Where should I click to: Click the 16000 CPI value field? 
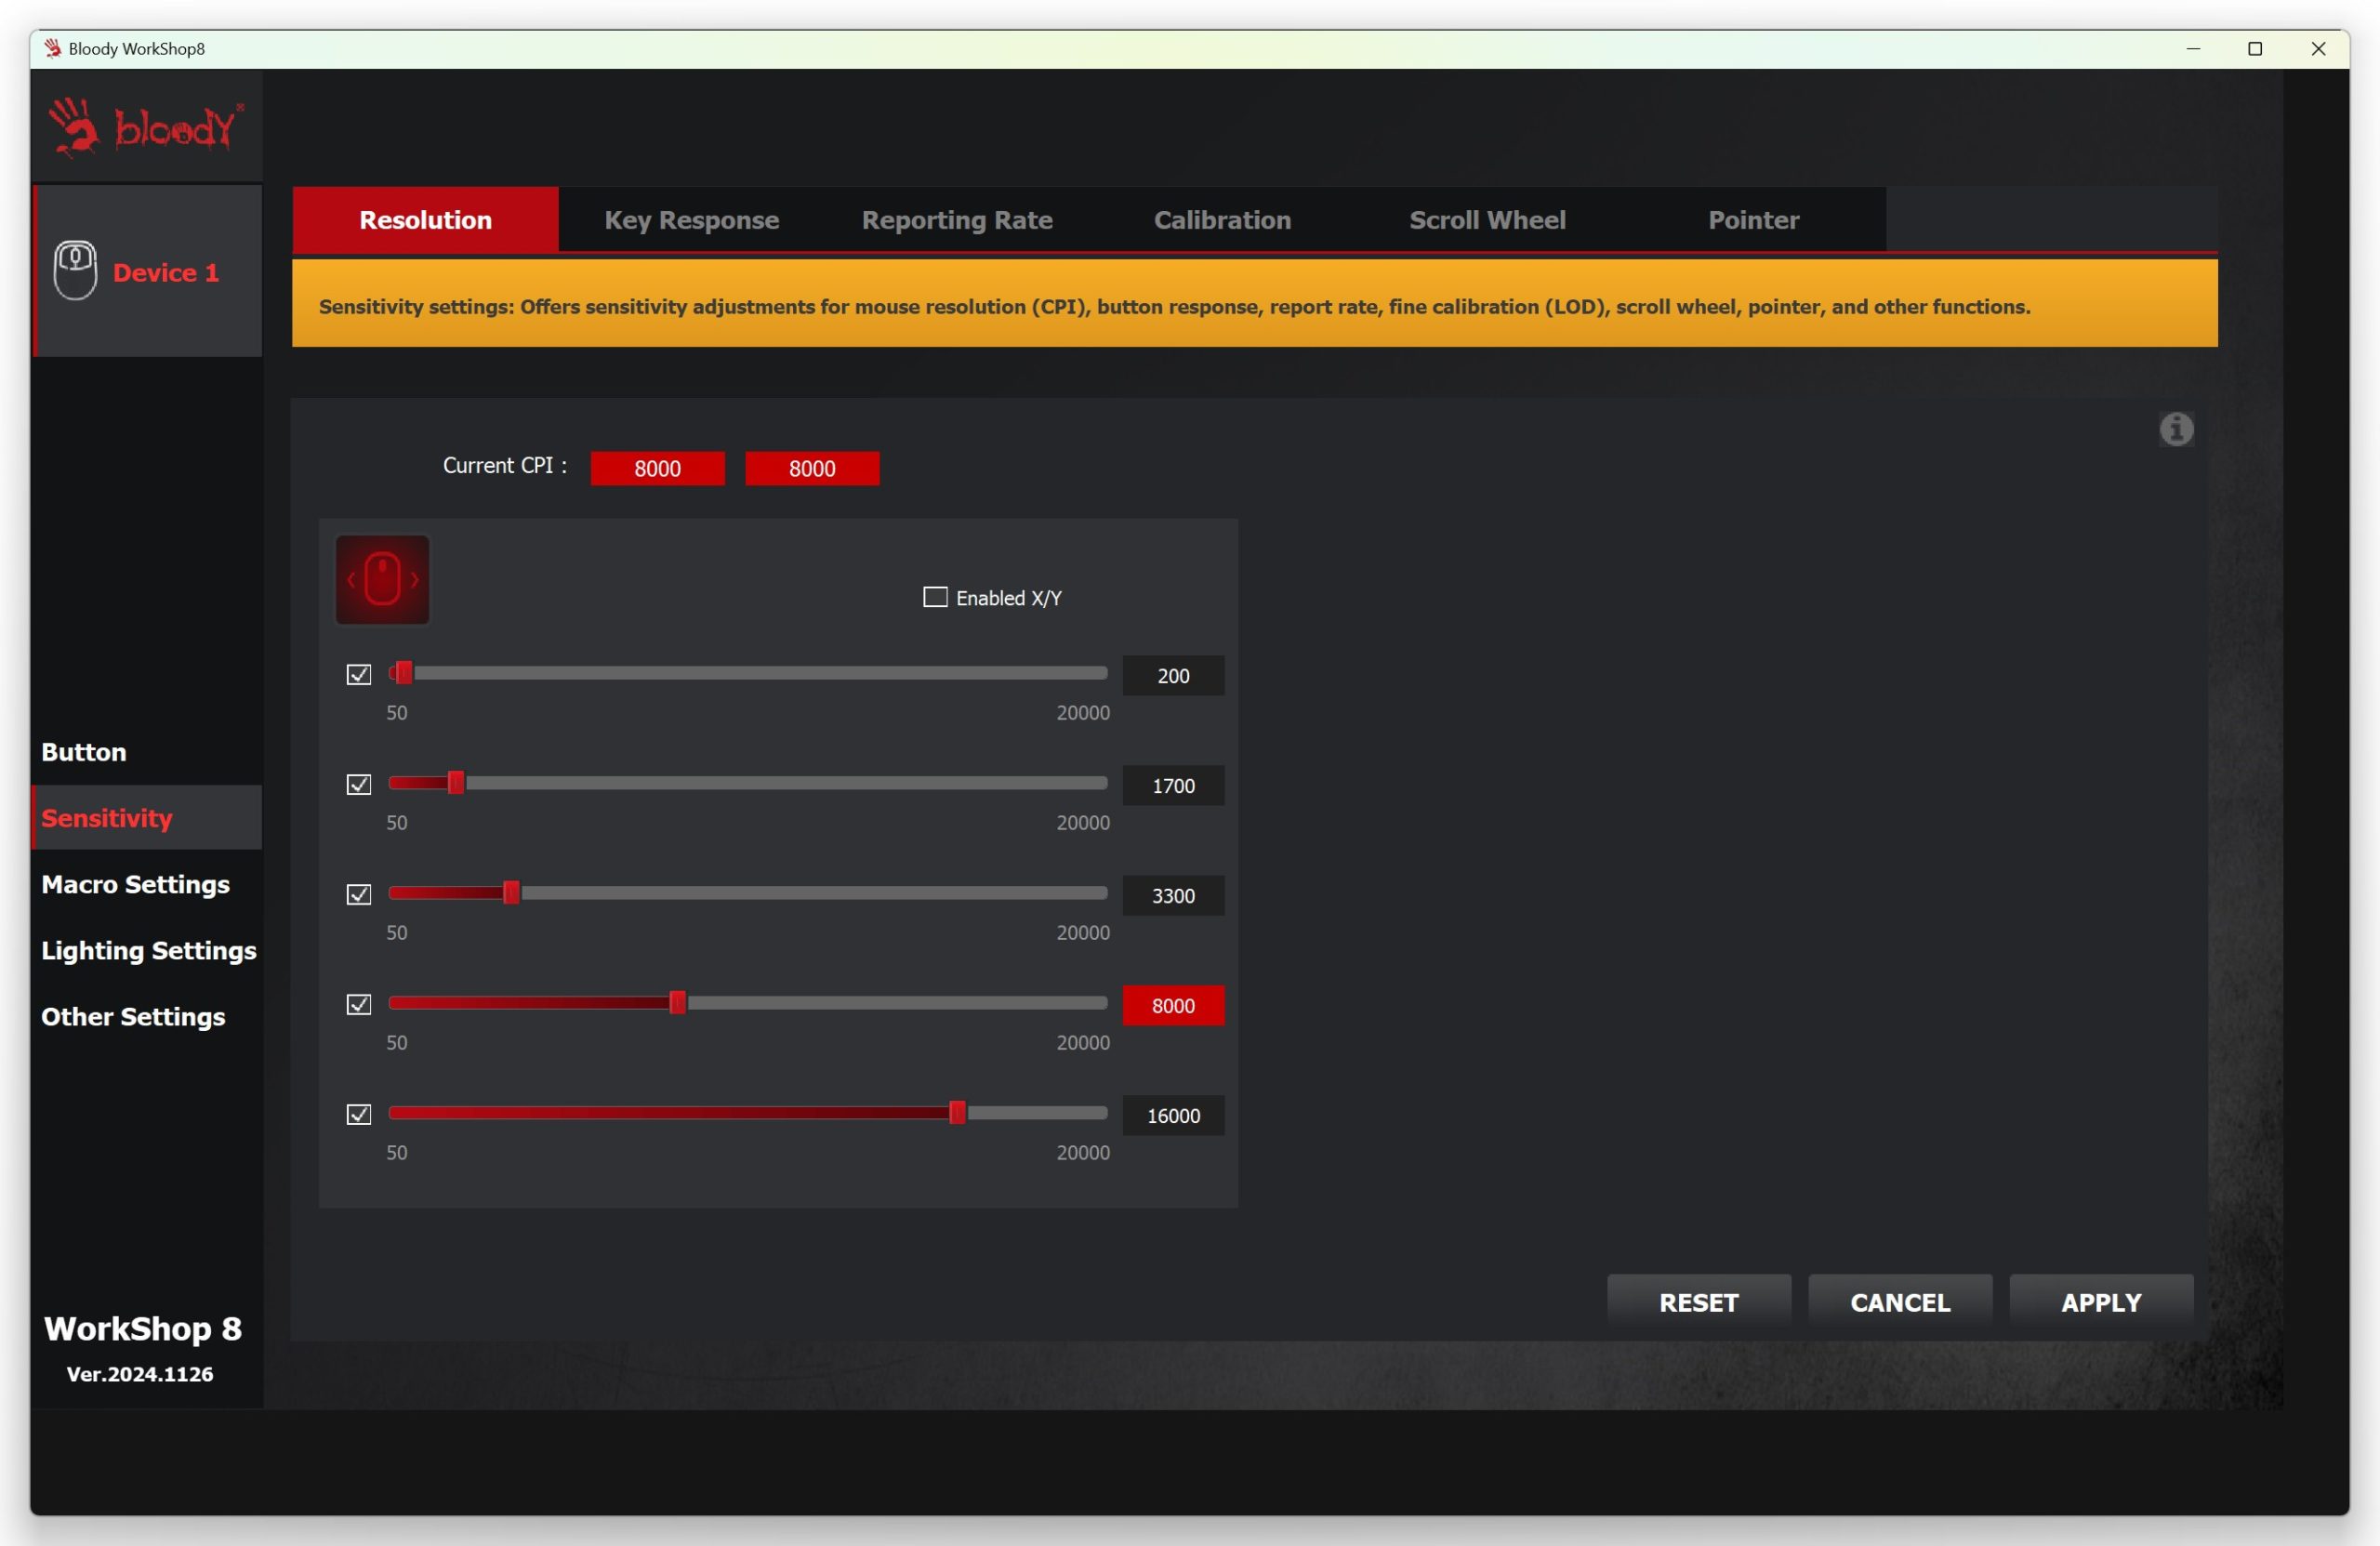click(x=1173, y=1116)
